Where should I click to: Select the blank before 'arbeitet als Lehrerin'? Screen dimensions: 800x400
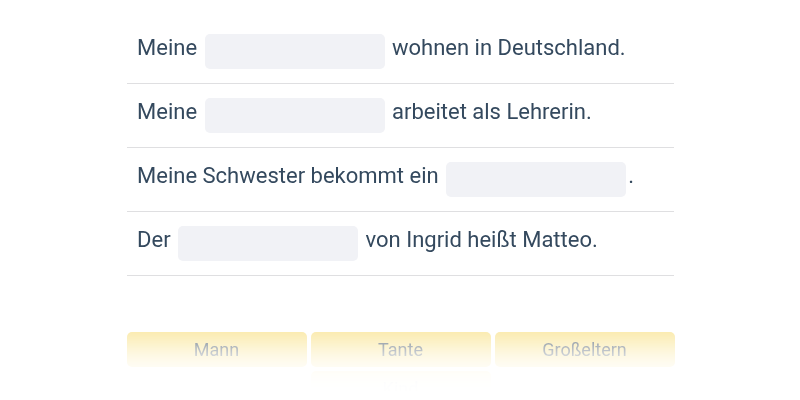click(x=295, y=115)
